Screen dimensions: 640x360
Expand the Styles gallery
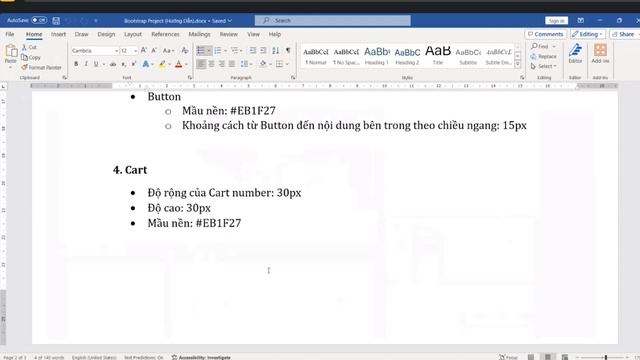tap(518, 64)
